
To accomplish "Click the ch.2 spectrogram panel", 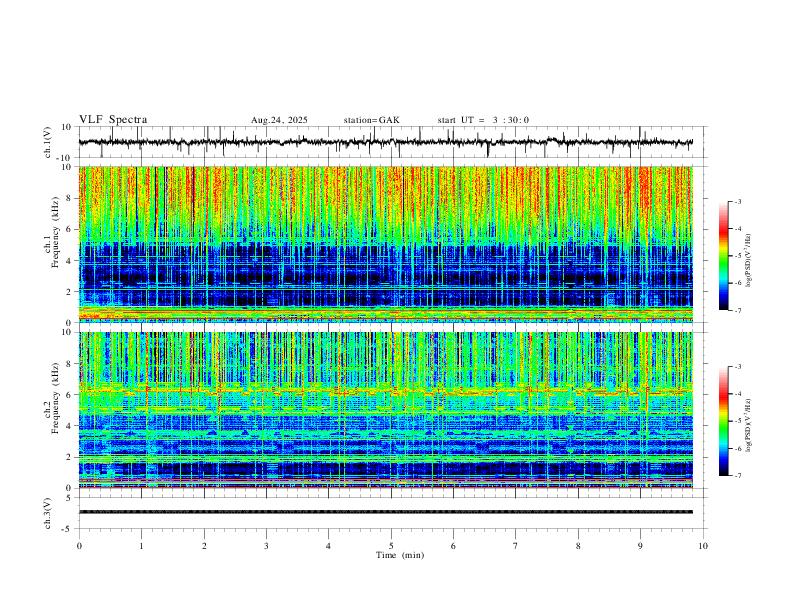I will tap(386, 410).
